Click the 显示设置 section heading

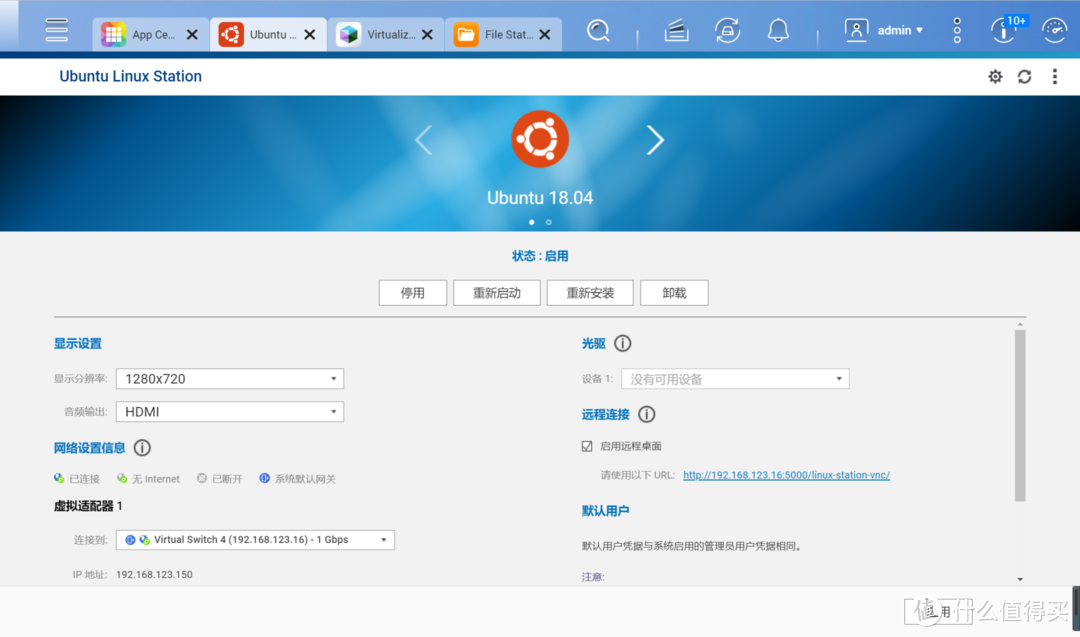click(x=78, y=344)
